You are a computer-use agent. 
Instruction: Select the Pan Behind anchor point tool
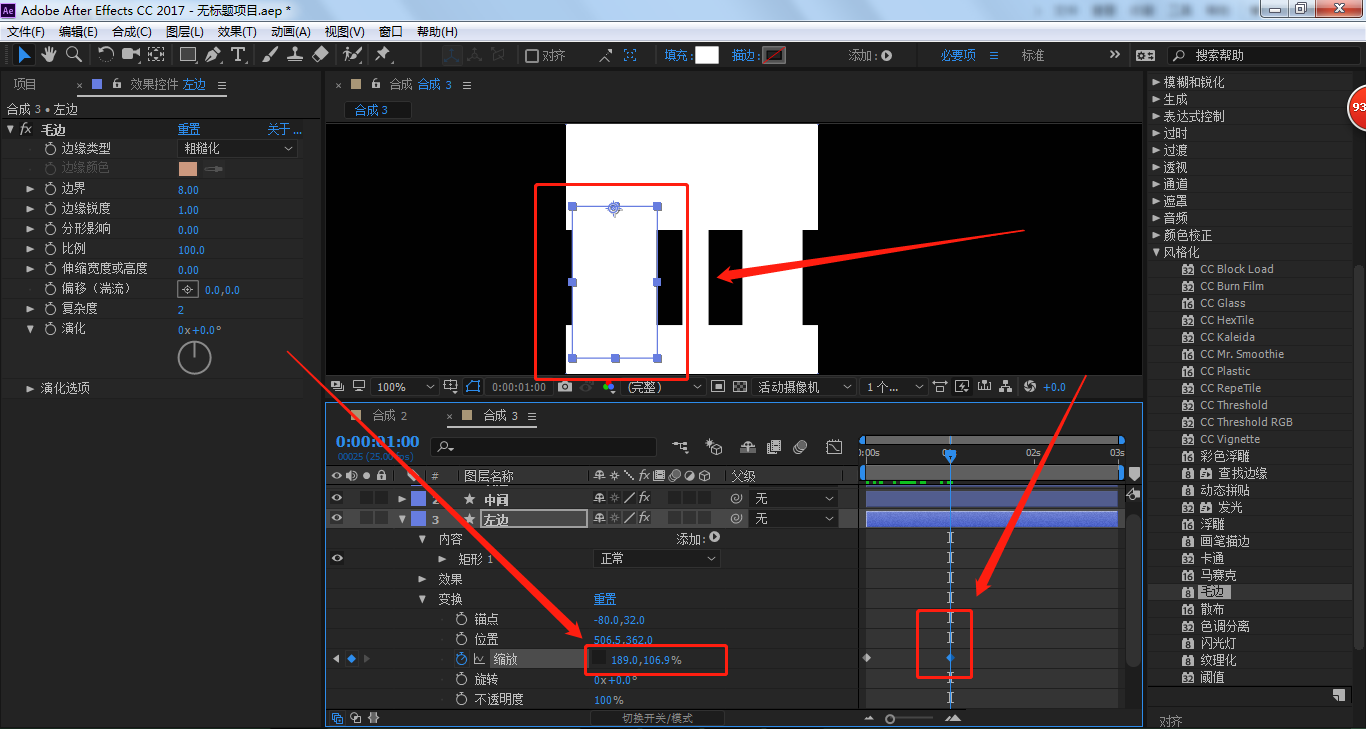(157, 55)
